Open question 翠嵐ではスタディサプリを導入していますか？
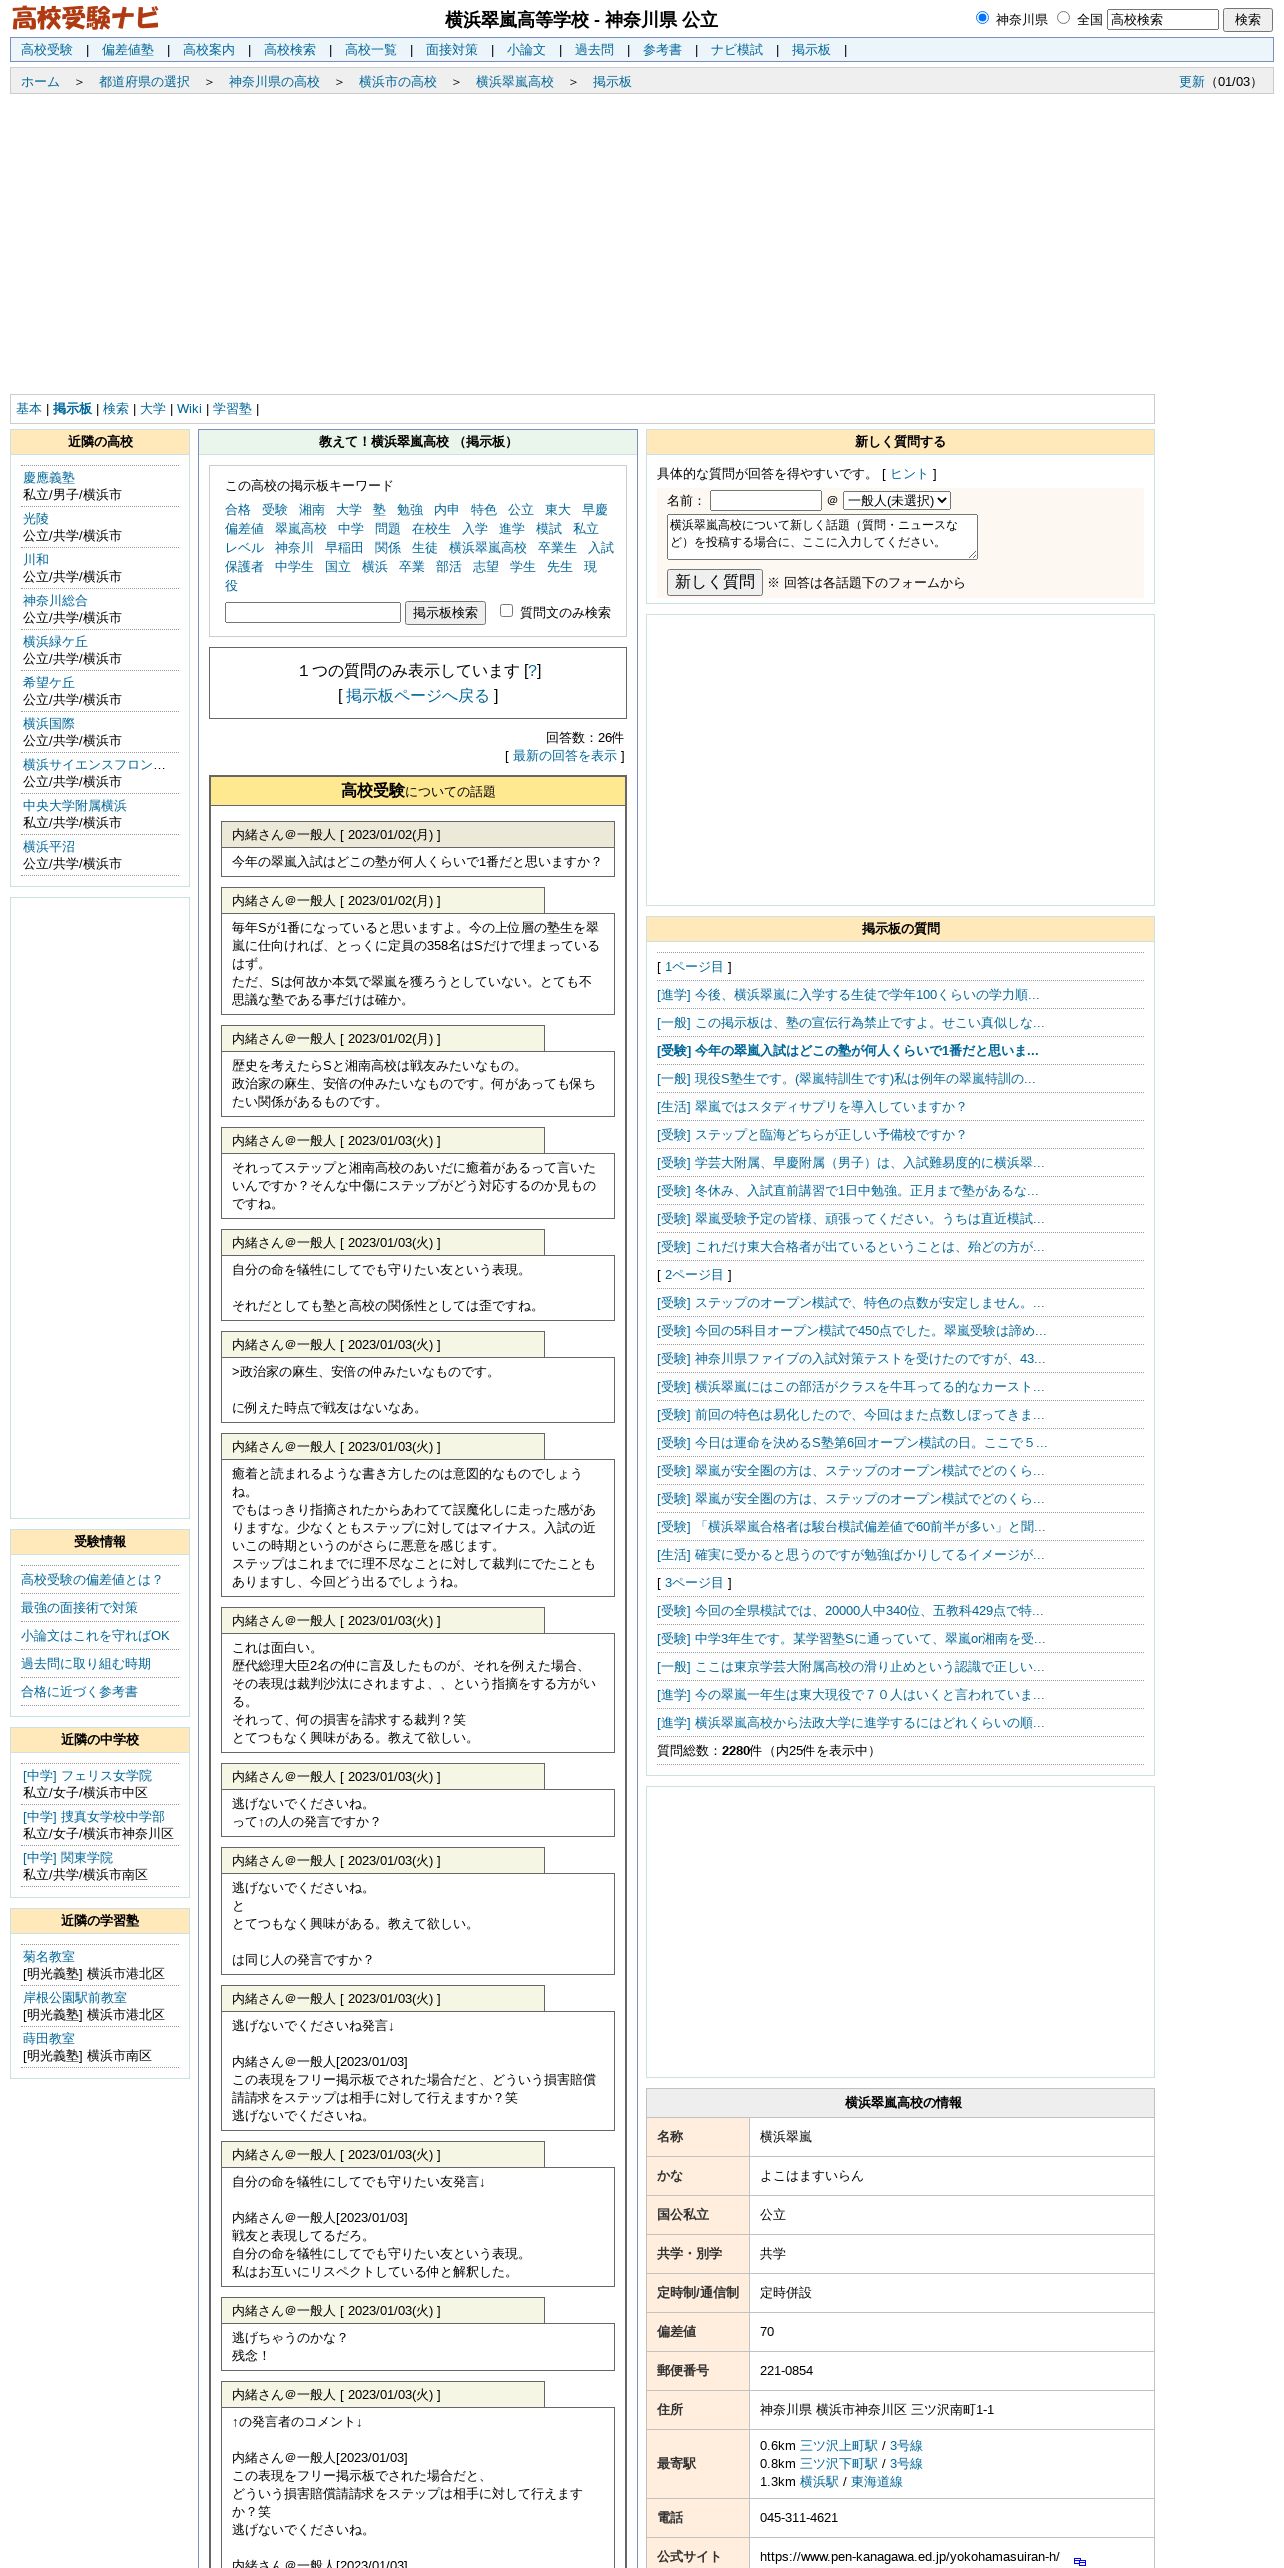 point(812,1107)
